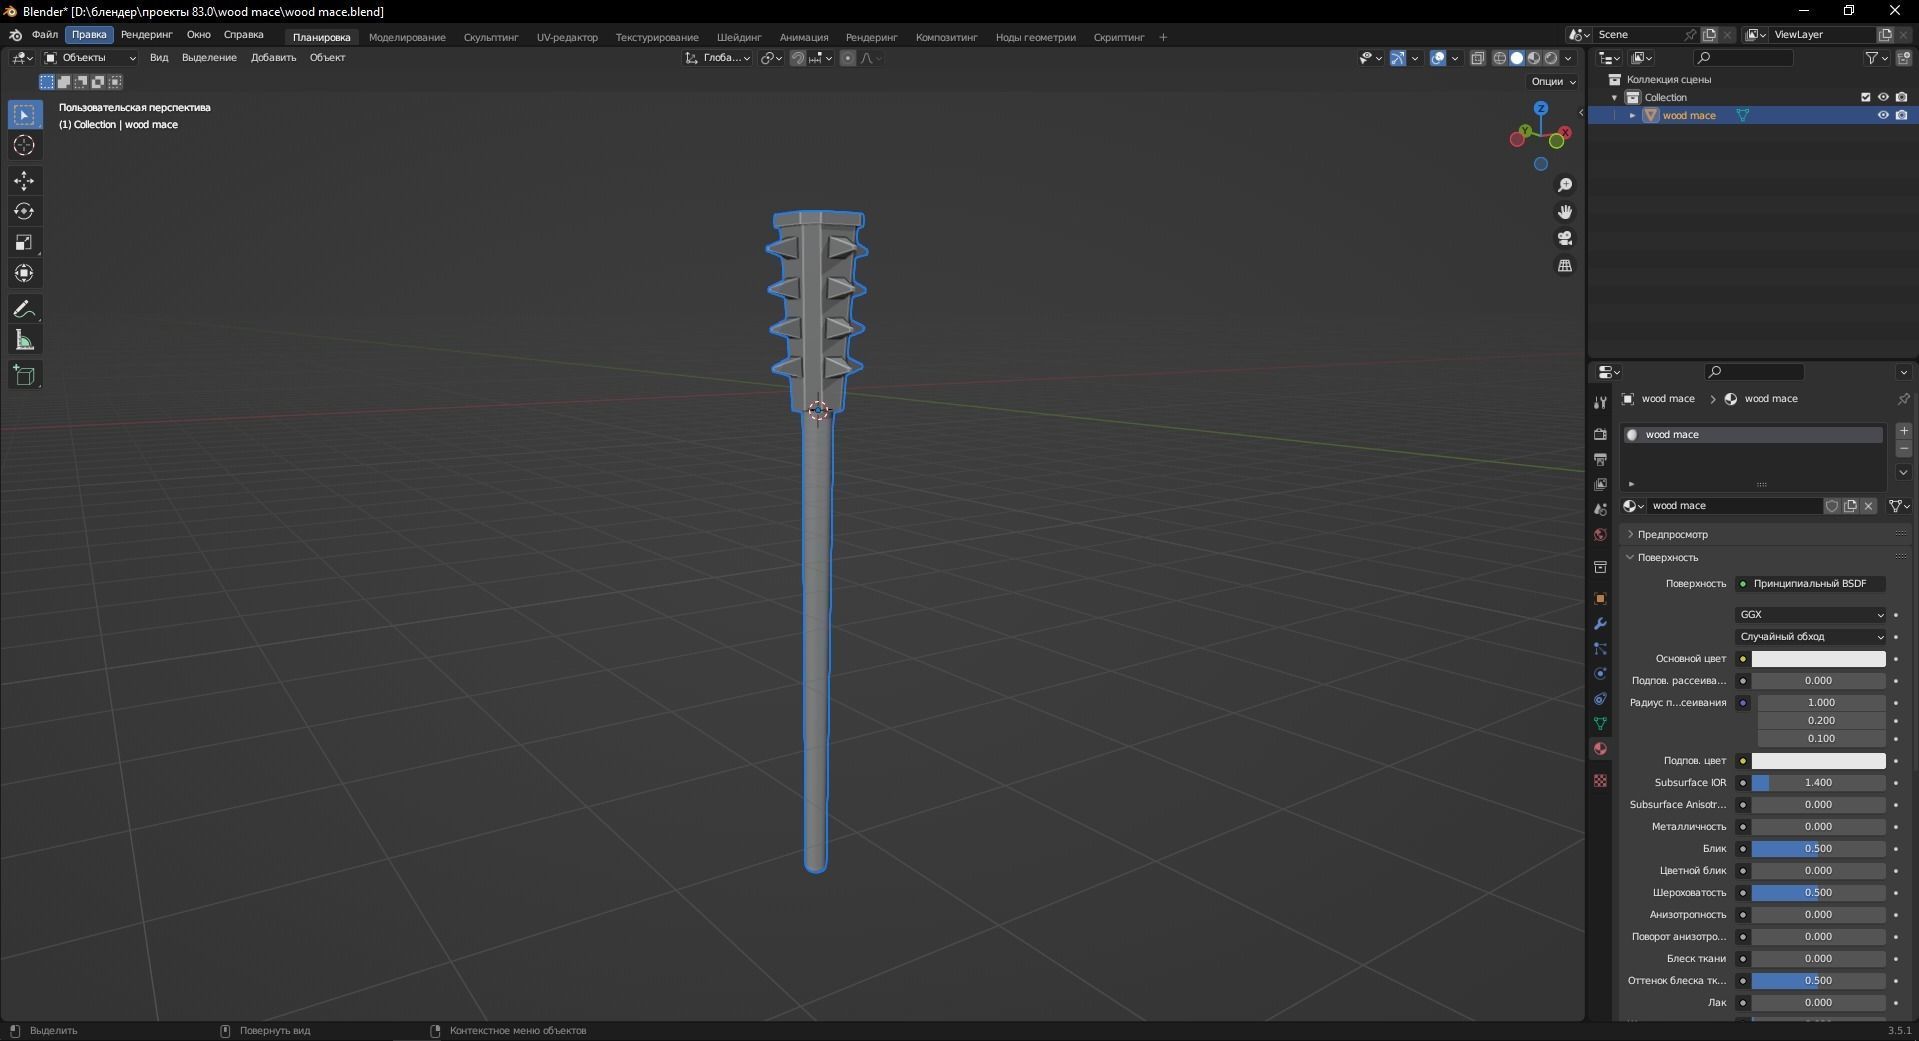The image size is (1919, 1041).
Task: Toggle the Collection exclude checkbox
Action: click(x=1865, y=97)
